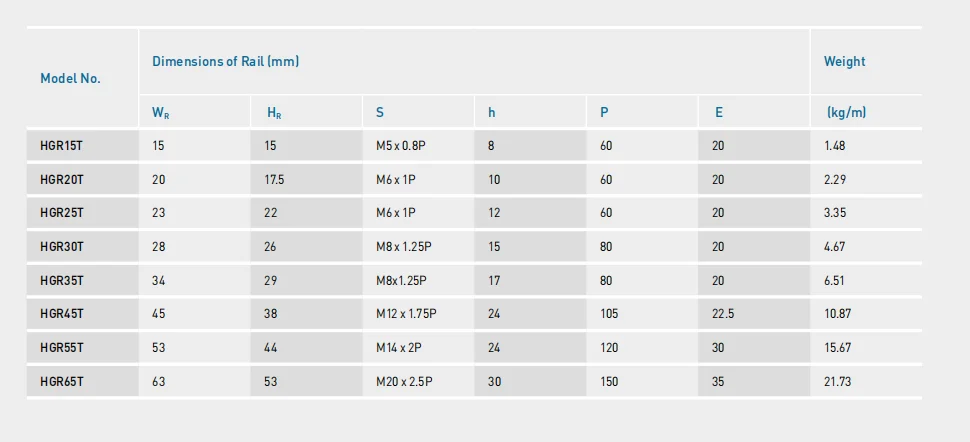Click the 22.5 value in E column
Screen dimensions: 970x442
click(723, 314)
